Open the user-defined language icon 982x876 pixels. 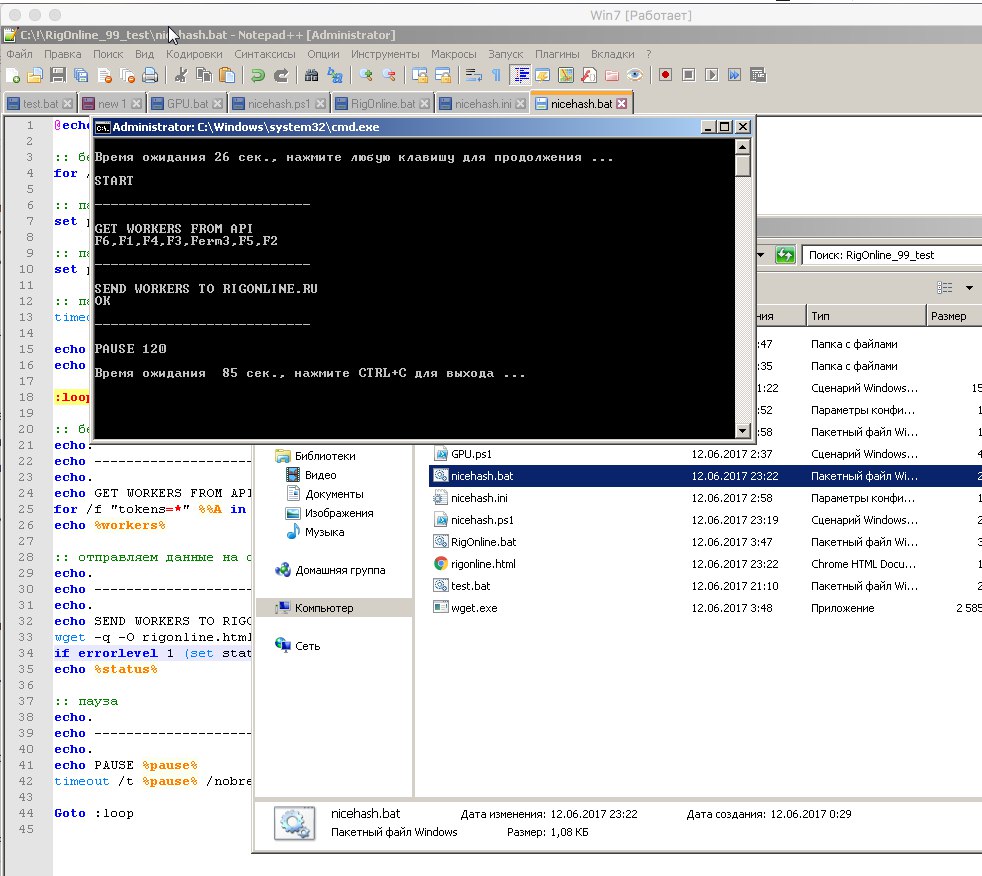pos(542,75)
